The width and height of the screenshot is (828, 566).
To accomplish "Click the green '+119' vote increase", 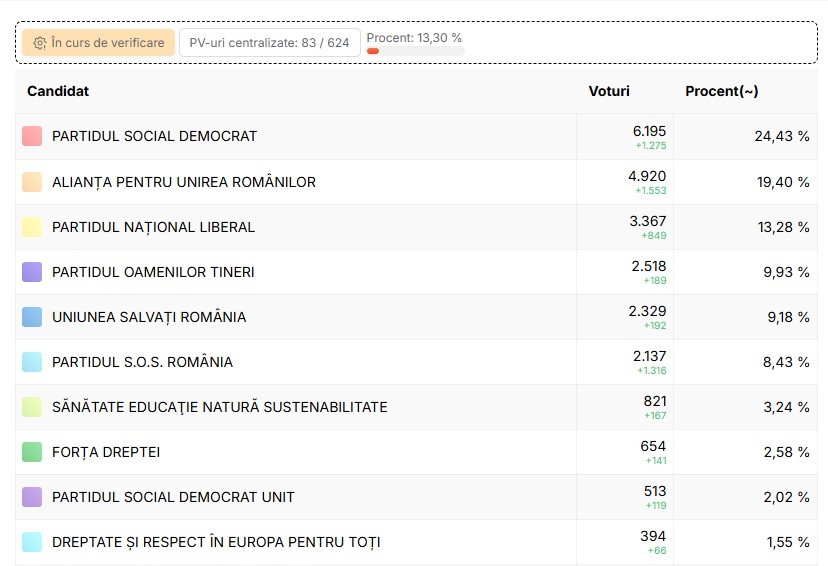I will (x=656, y=506).
